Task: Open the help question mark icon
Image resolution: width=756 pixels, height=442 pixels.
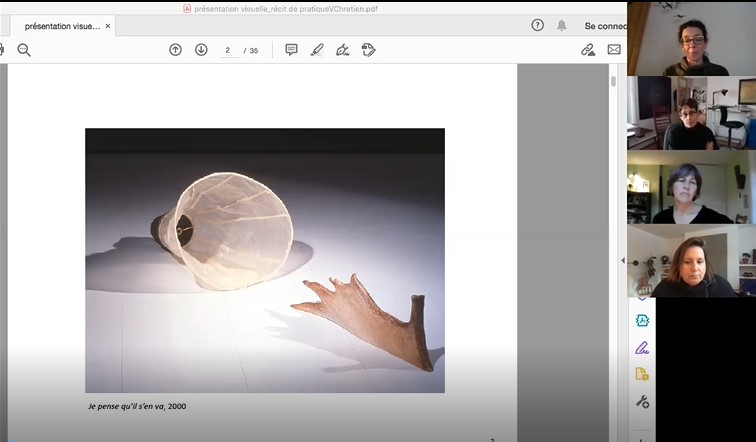Action: 537,25
